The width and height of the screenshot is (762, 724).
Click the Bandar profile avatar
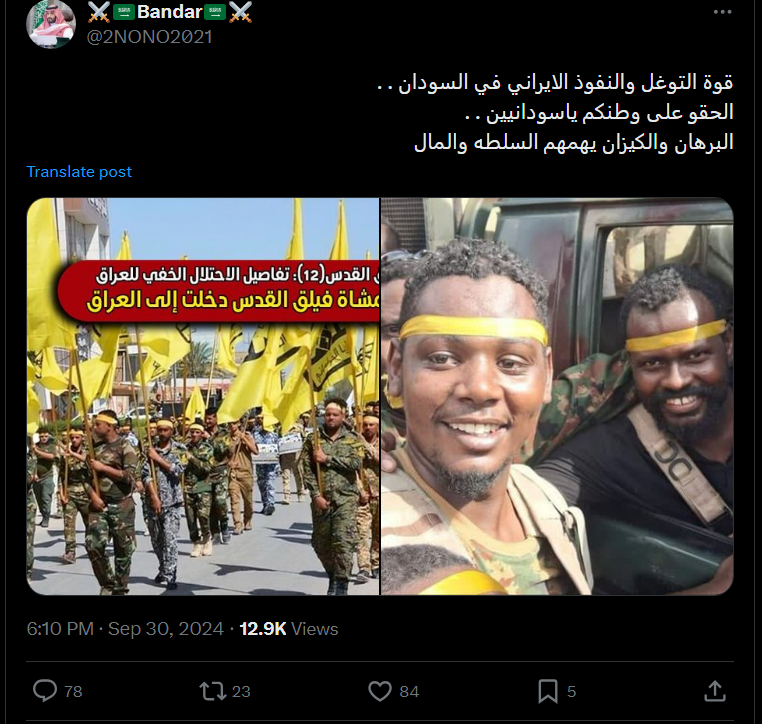(x=51, y=24)
